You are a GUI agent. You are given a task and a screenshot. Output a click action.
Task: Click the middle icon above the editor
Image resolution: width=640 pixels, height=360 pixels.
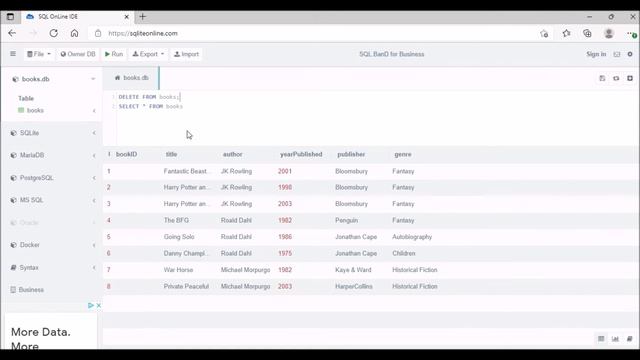pos(616,78)
